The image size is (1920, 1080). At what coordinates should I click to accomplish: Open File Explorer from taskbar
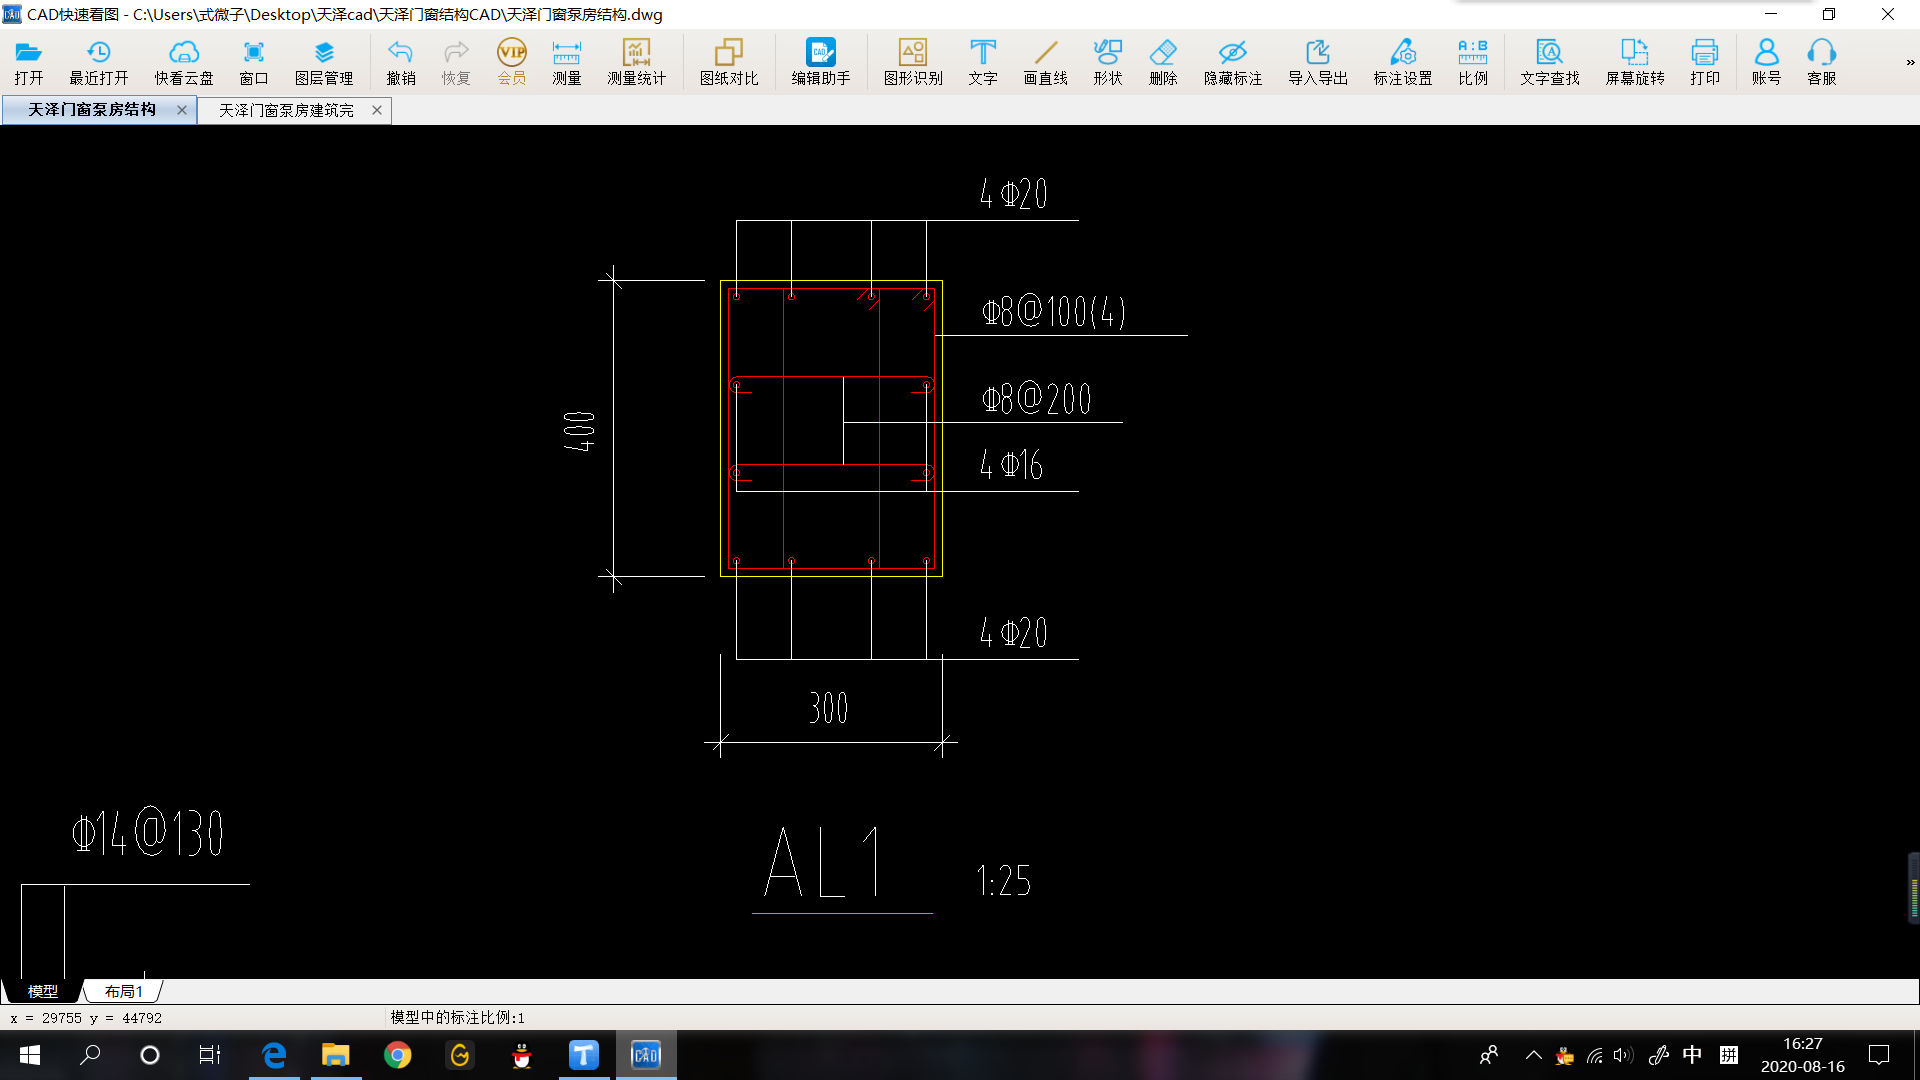pos(335,1055)
